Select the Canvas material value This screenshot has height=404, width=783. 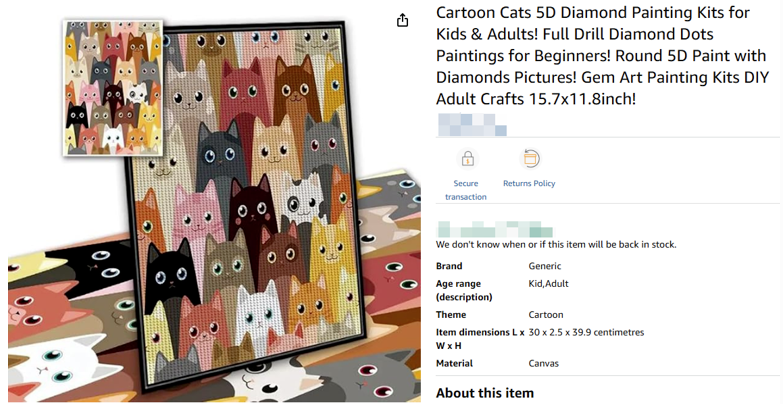click(x=544, y=363)
